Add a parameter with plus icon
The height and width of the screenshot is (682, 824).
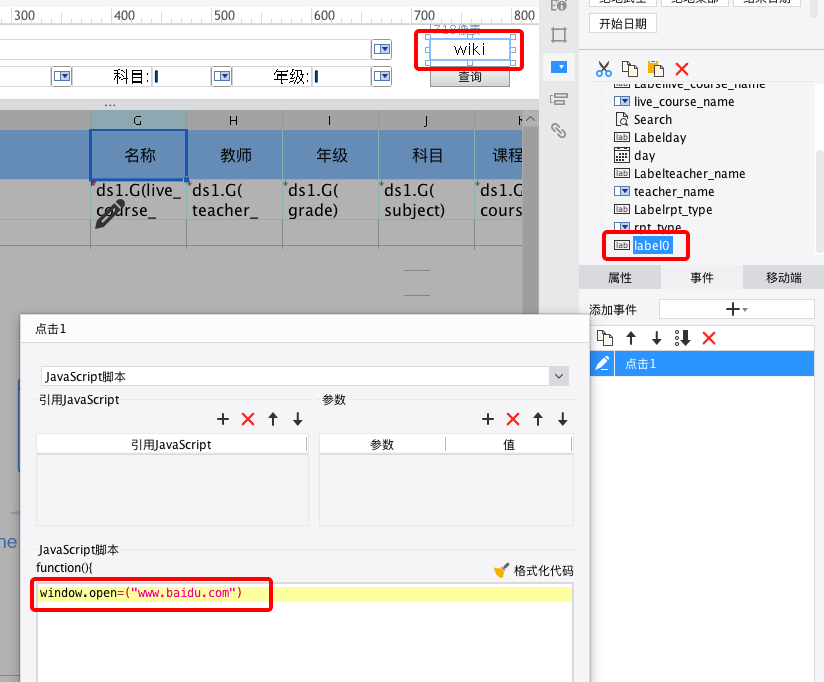(488, 419)
